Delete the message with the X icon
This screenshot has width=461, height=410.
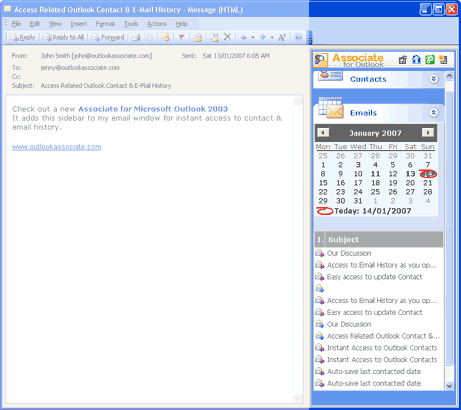pos(227,37)
